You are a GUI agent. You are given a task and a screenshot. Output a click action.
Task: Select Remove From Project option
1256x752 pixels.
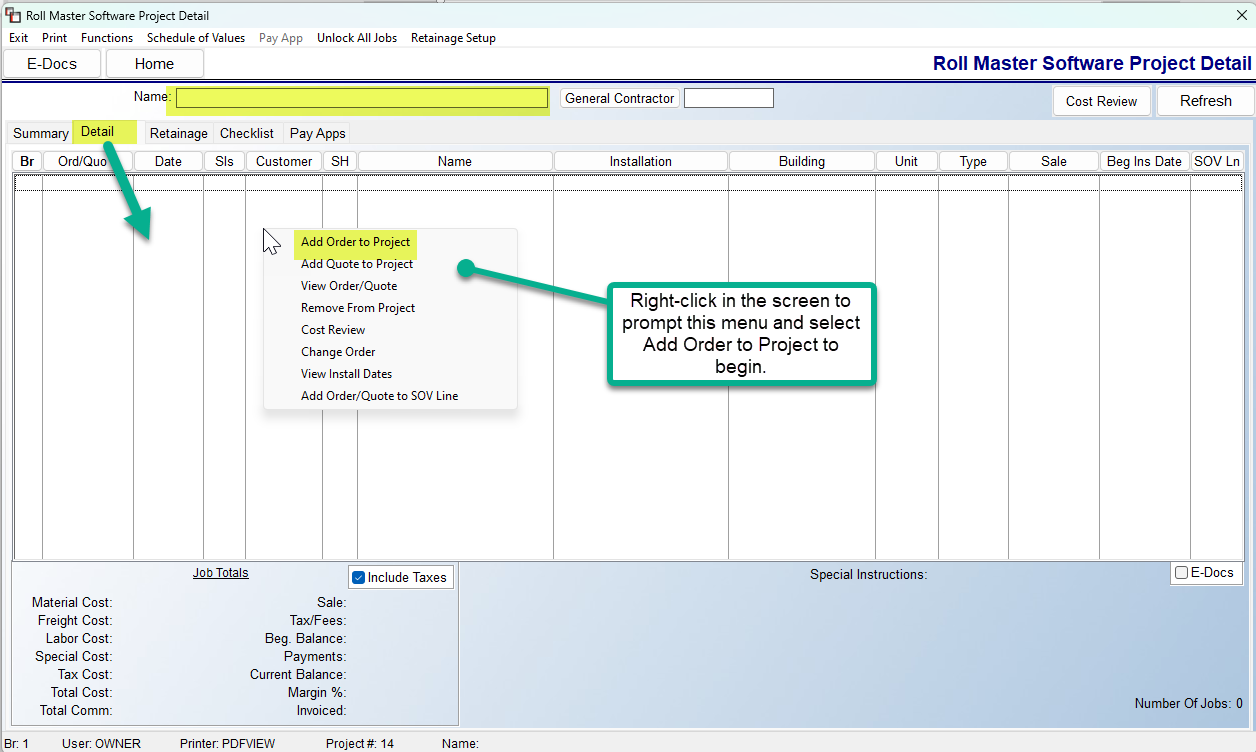coord(358,308)
